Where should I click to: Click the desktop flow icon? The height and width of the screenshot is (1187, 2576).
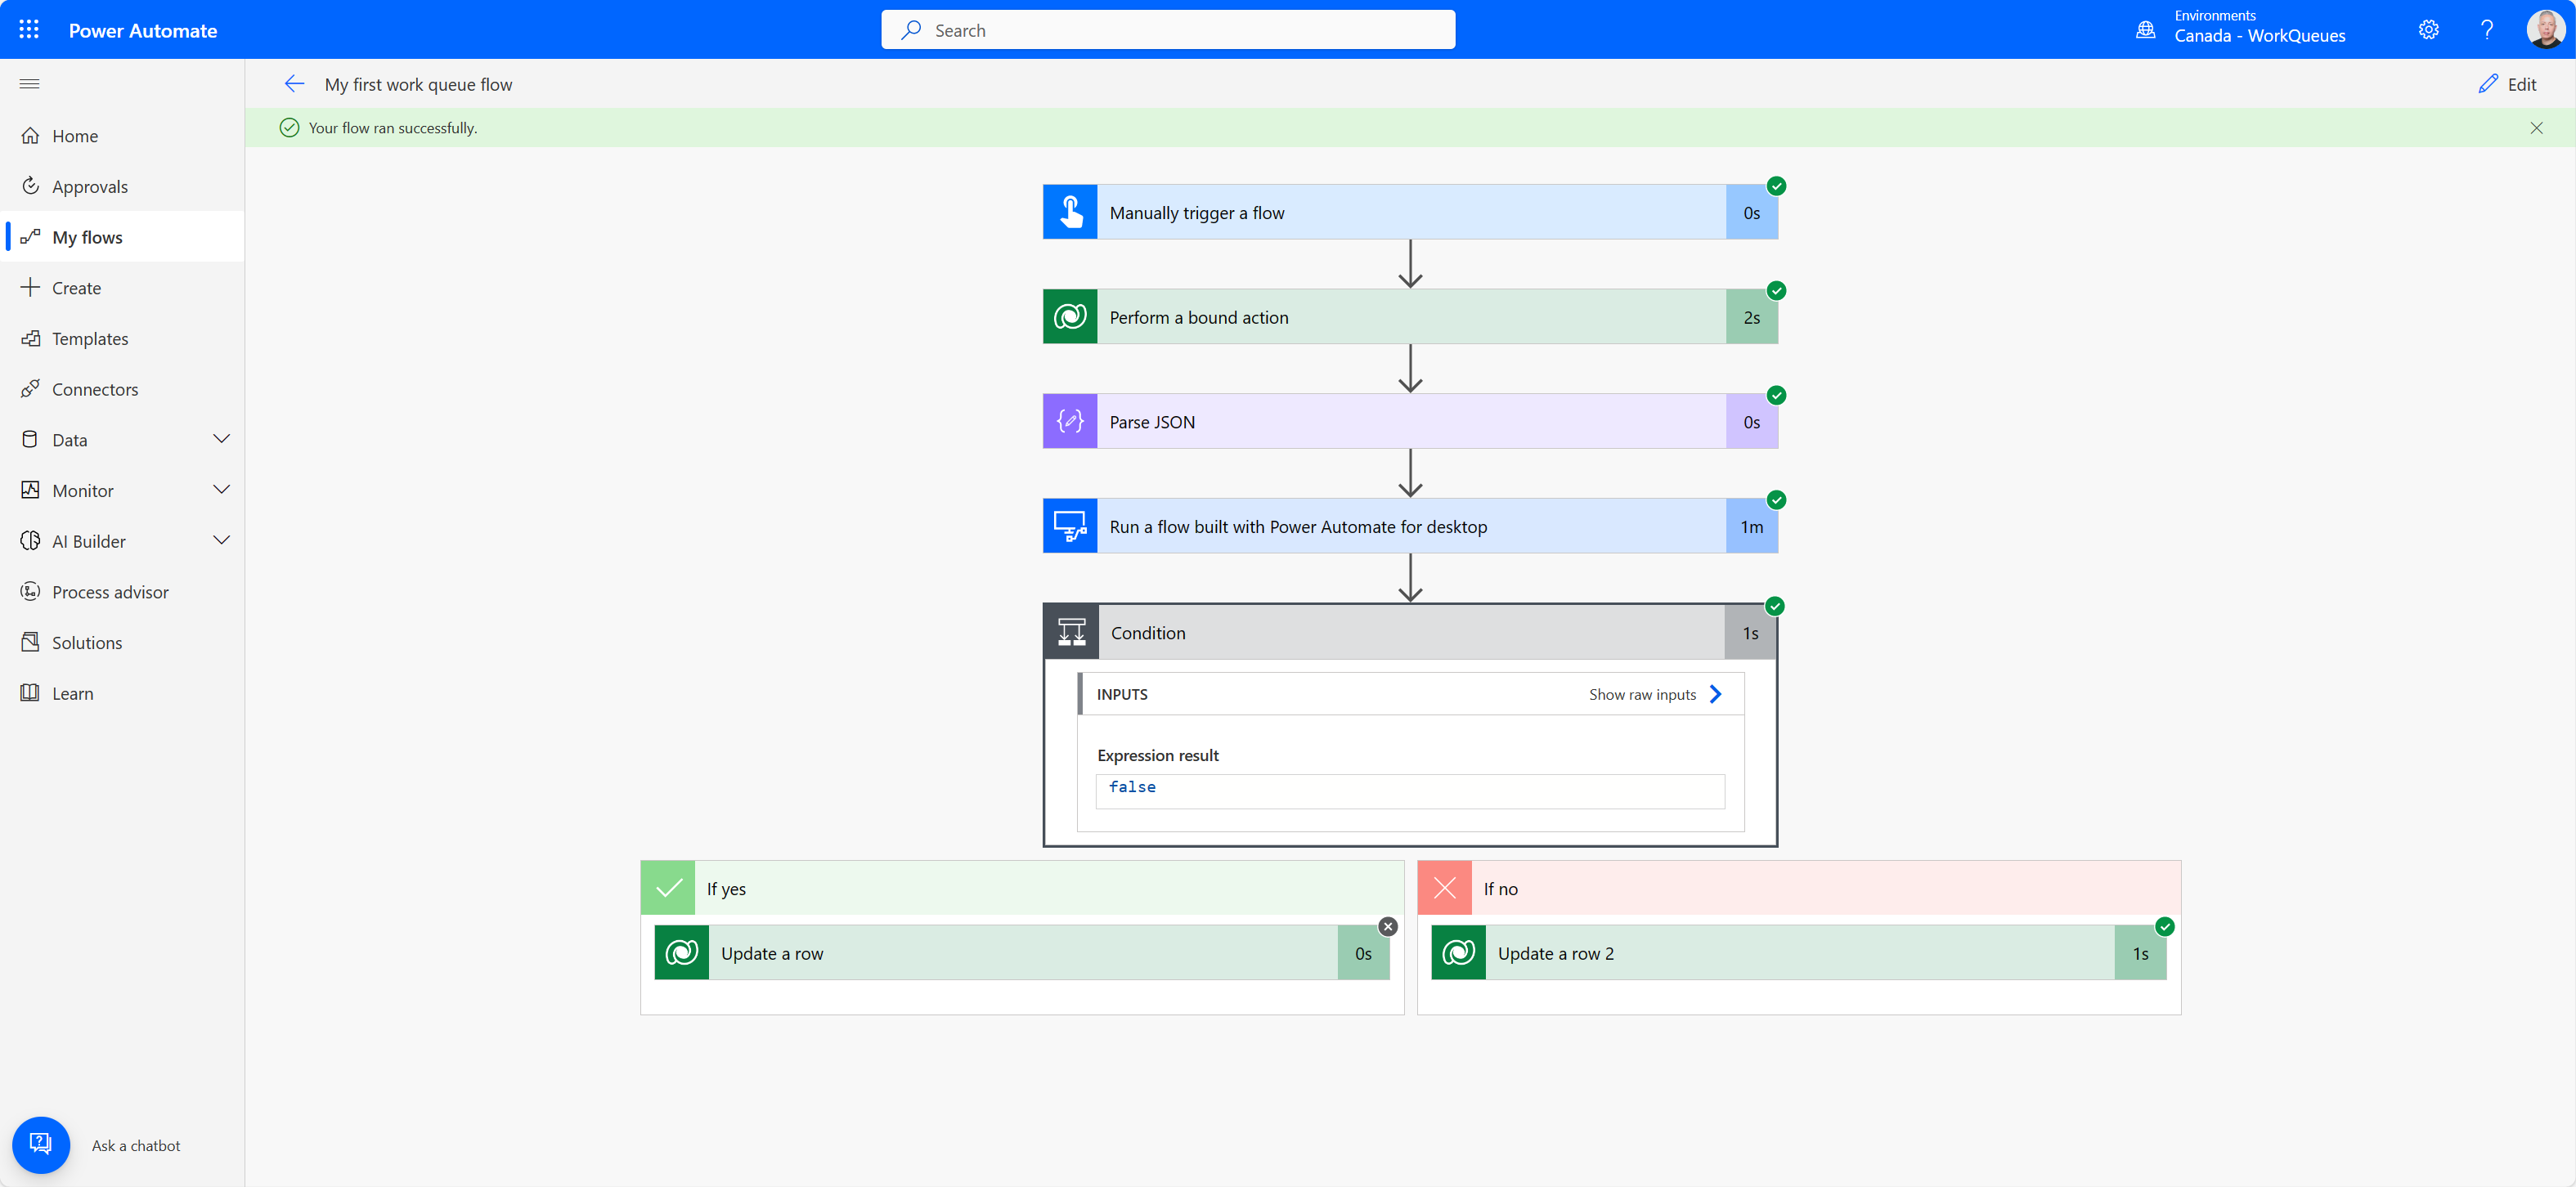coord(1070,526)
